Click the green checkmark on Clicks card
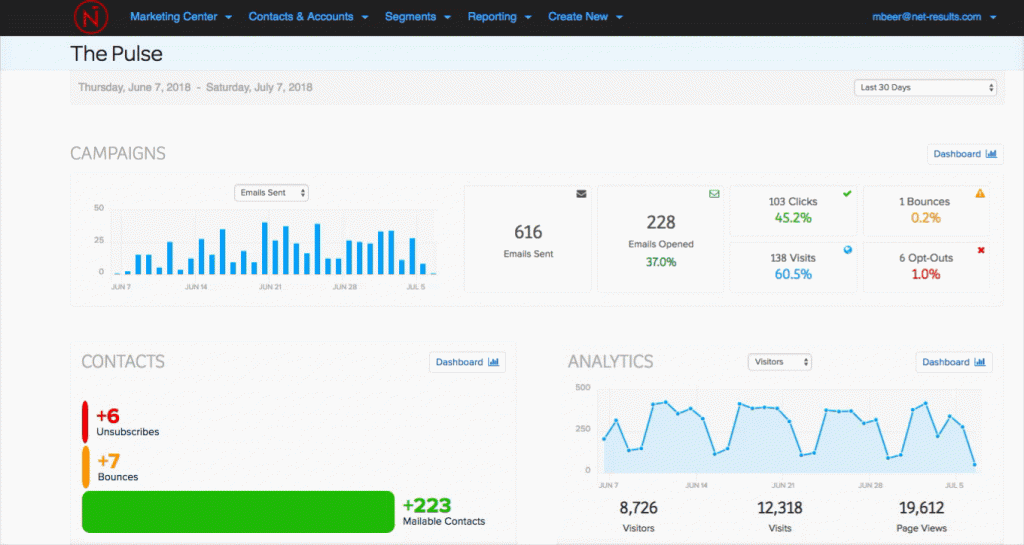 click(847, 193)
